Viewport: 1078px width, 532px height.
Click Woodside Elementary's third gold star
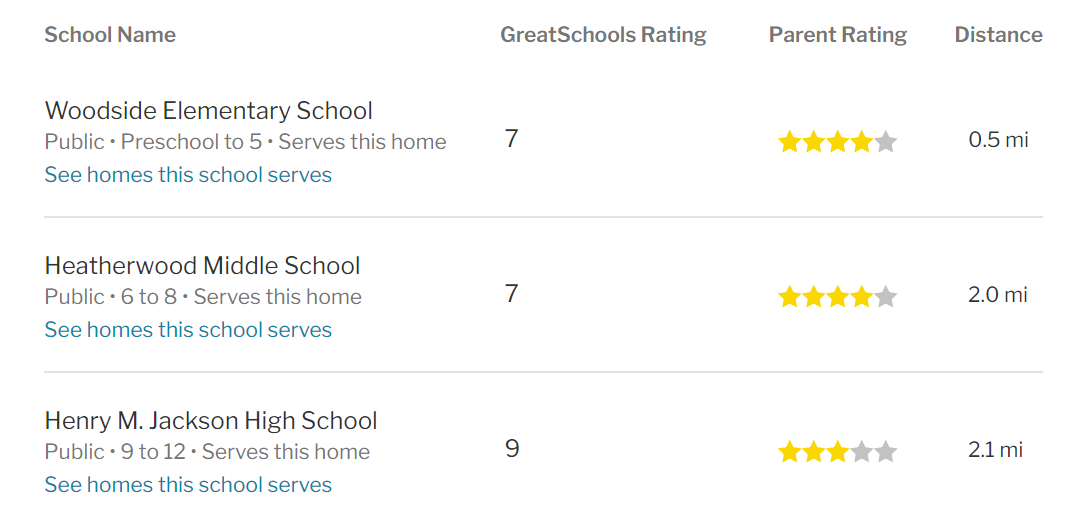click(838, 142)
